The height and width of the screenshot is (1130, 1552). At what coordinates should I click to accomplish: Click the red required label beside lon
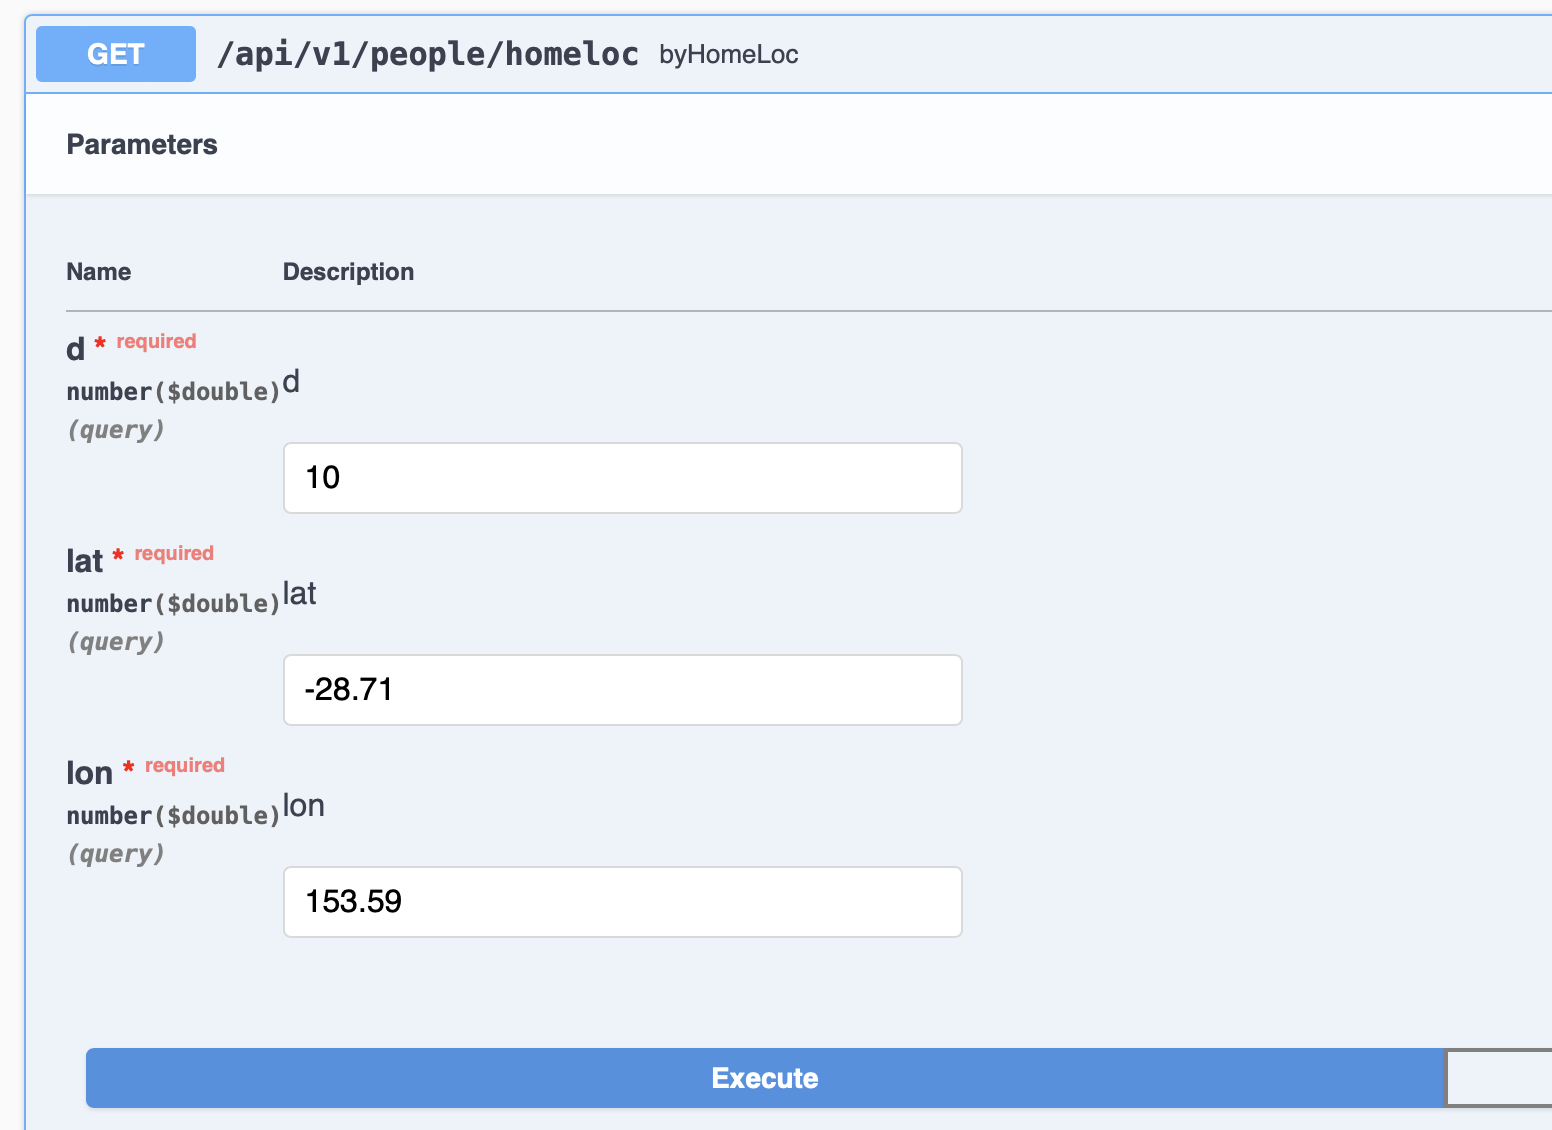pyautogui.click(x=185, y=766)
